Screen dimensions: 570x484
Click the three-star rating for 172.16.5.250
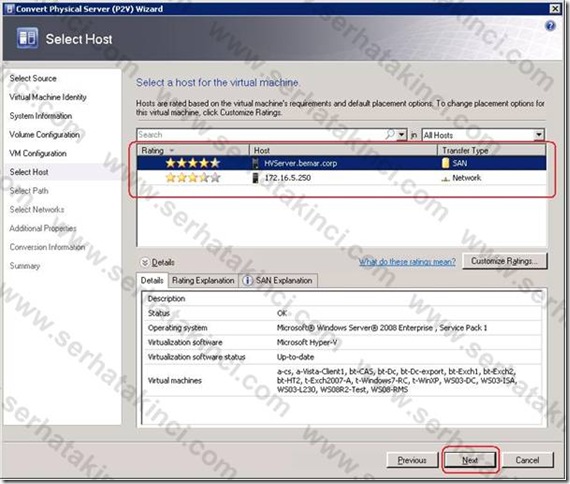[x=192, y=177]
